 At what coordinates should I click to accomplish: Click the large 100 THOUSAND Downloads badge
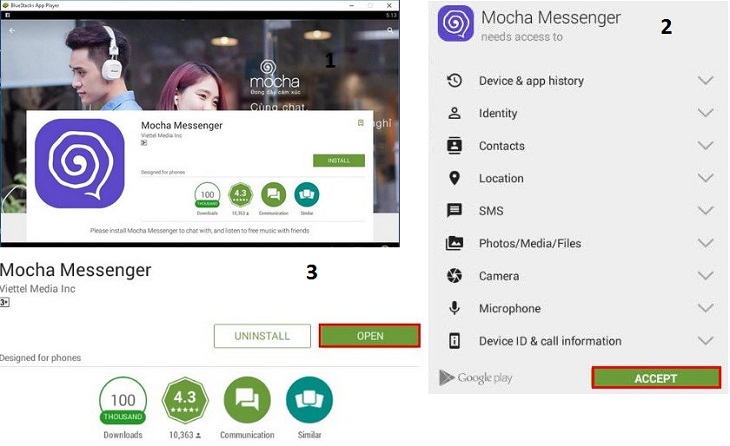[x=123, y=401]
